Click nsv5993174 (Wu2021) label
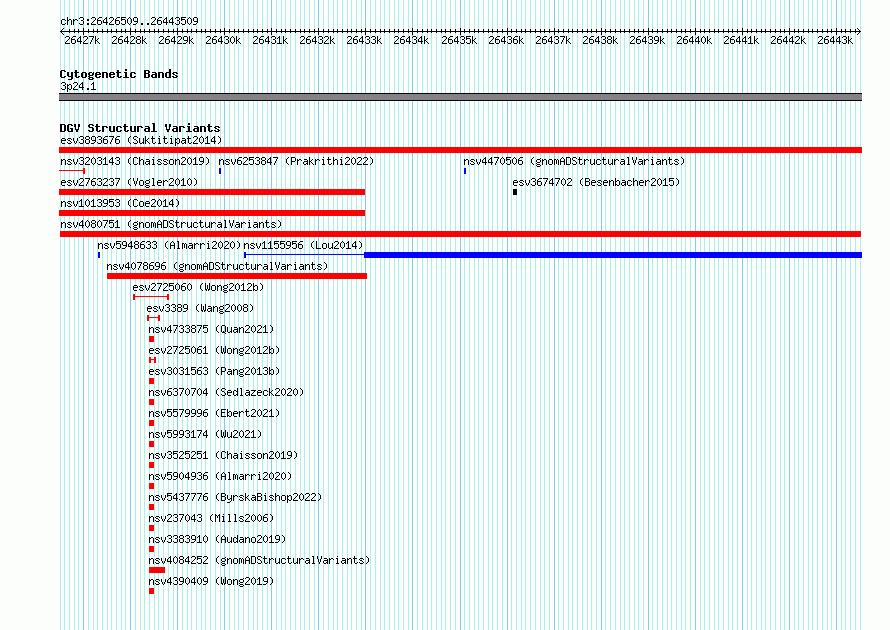The image size is (890, 630). (x=205, y=434)
